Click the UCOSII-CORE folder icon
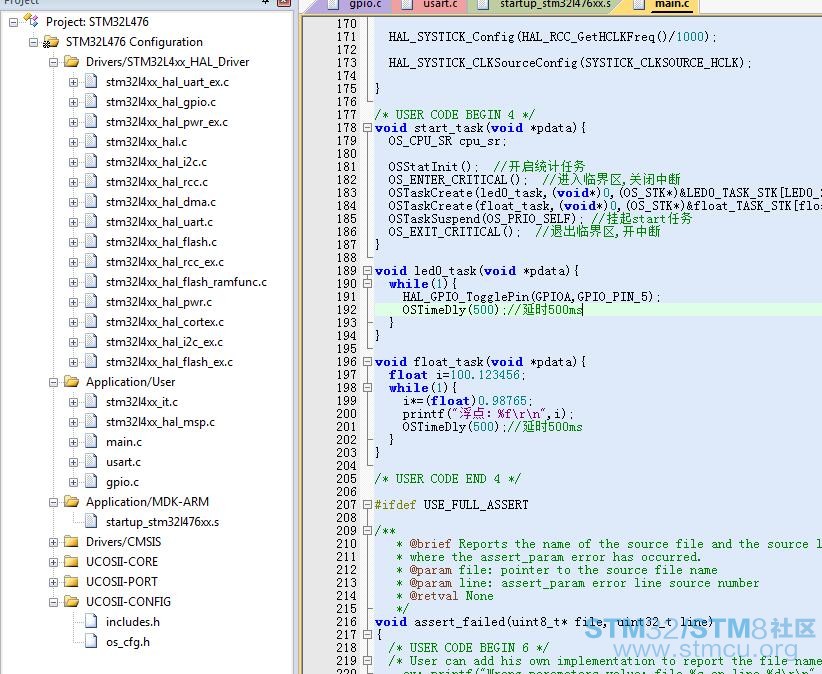Viewport: 822px width, 674px height. (71, 561)
